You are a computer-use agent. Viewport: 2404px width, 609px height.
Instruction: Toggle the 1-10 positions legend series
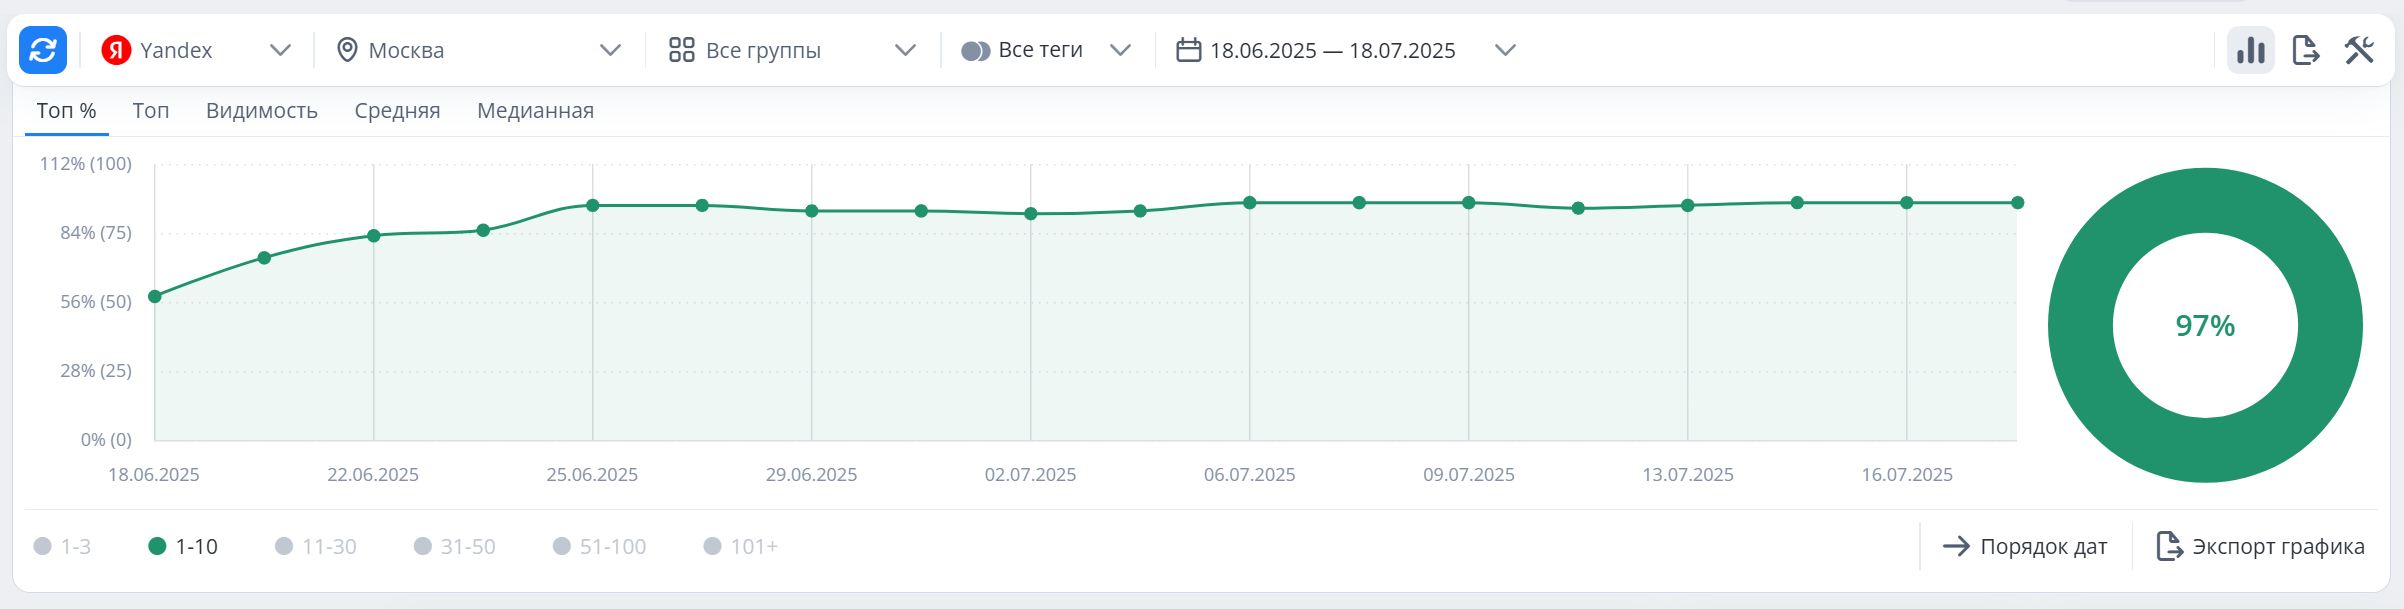183,546
